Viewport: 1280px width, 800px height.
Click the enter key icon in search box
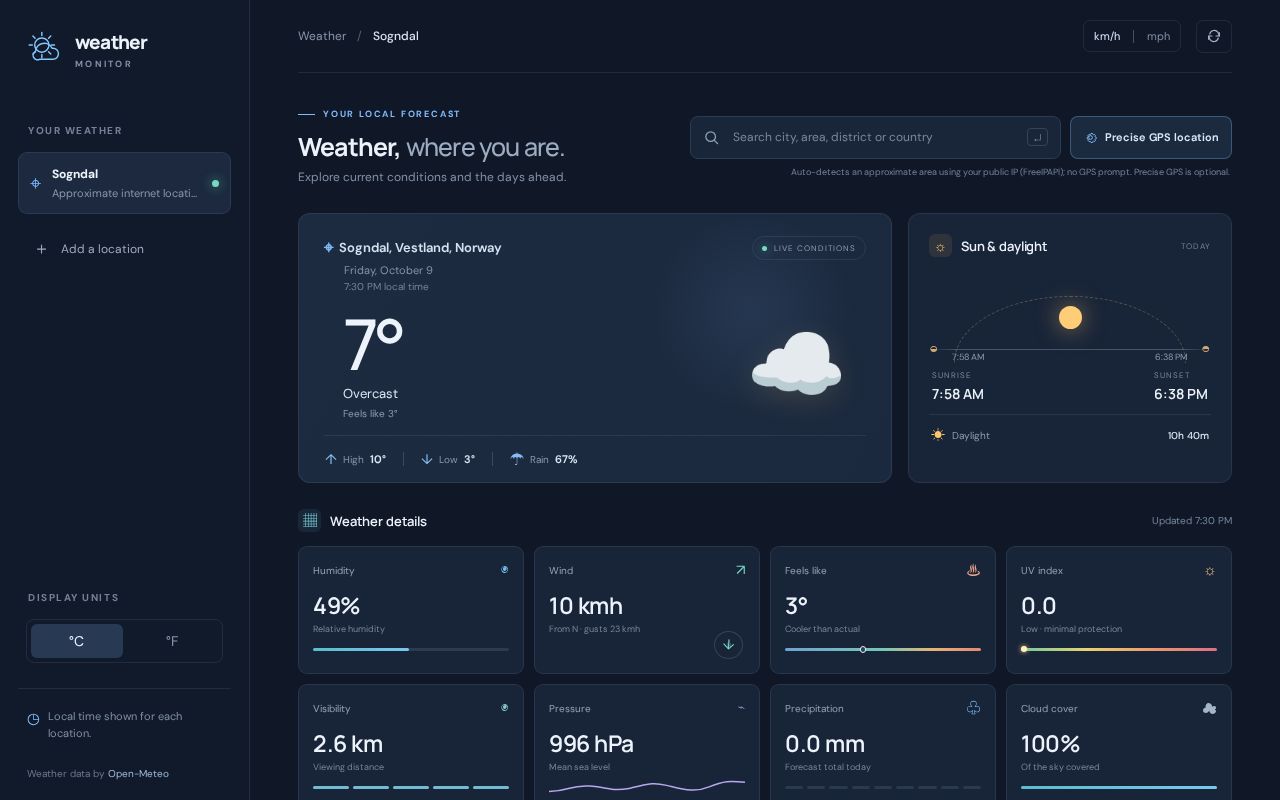(1037, 138)
